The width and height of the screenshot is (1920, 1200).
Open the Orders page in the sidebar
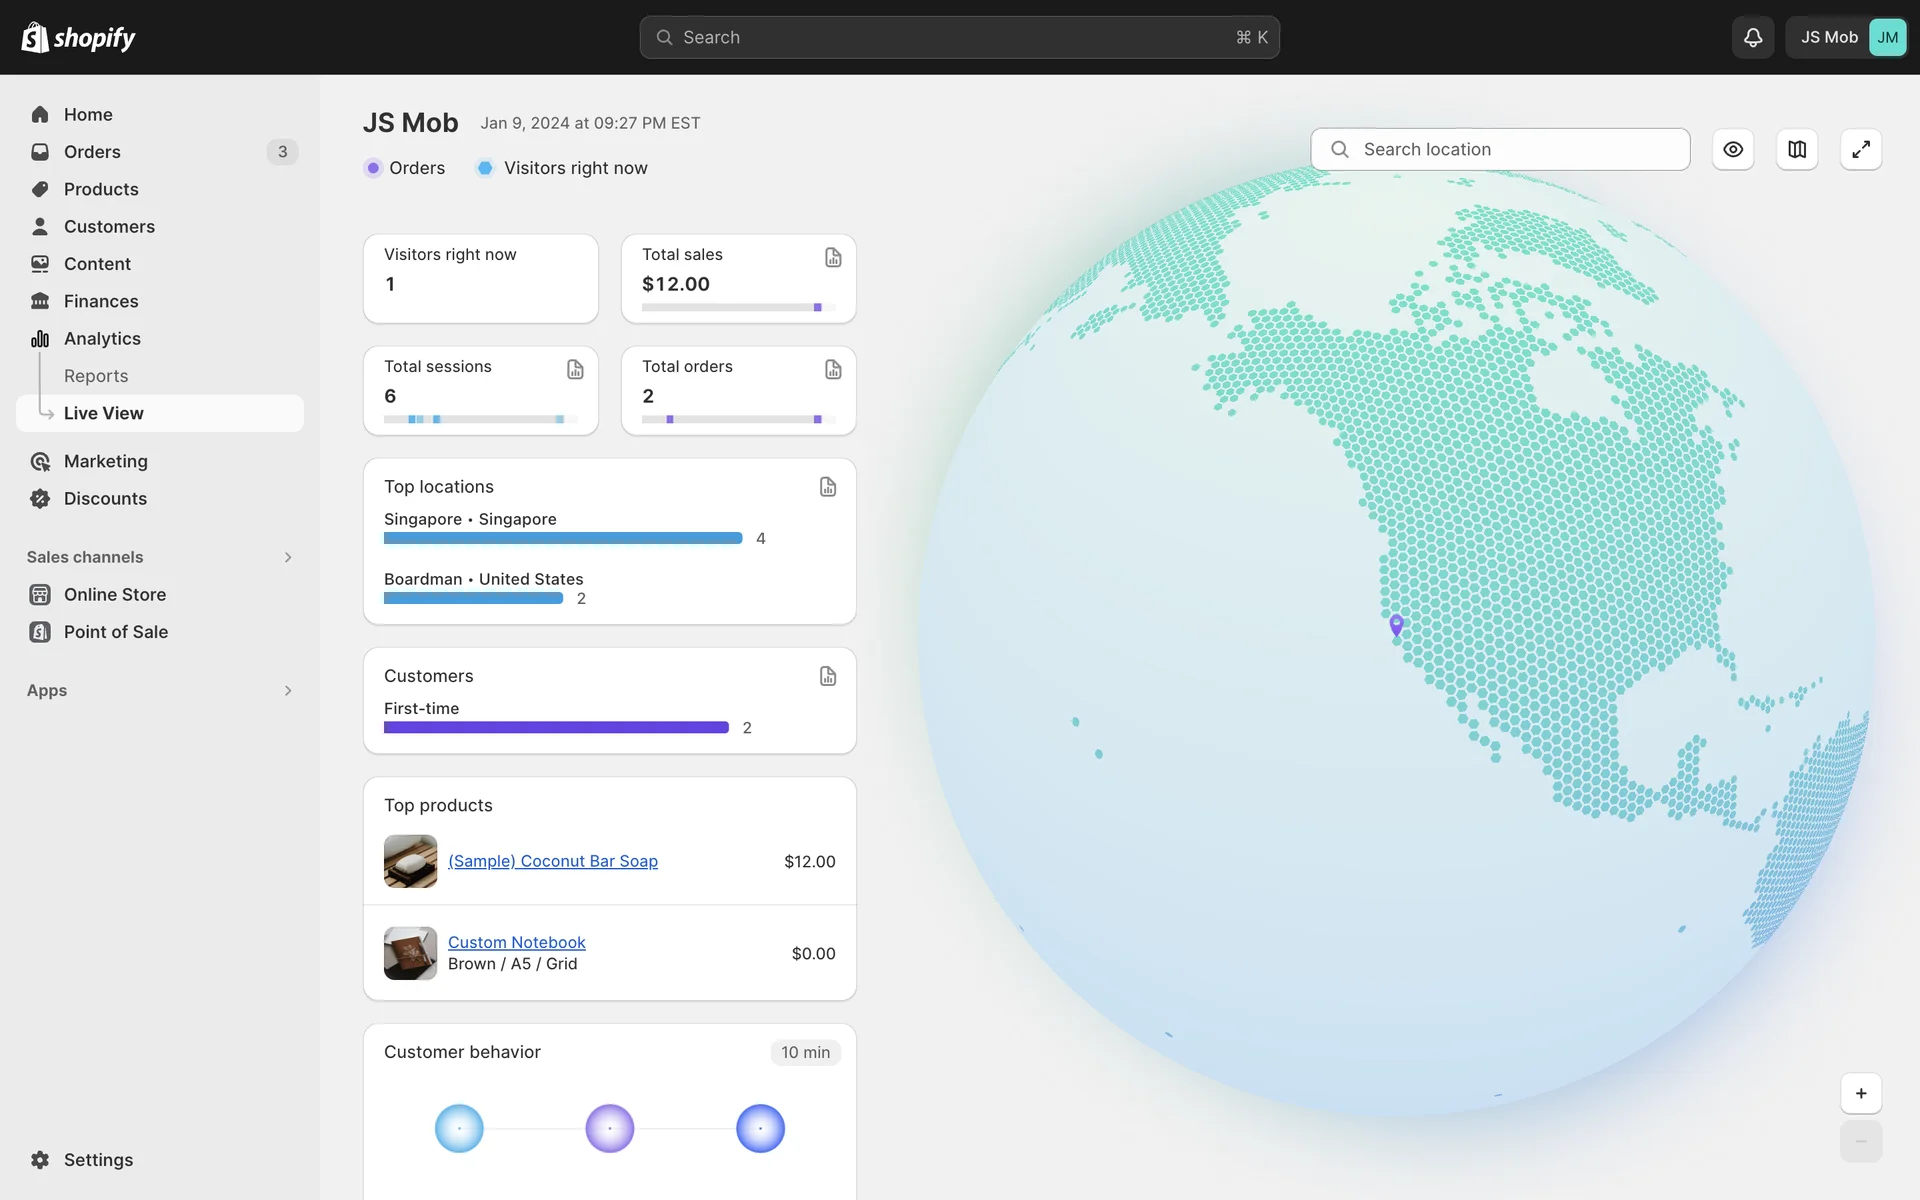92,152
